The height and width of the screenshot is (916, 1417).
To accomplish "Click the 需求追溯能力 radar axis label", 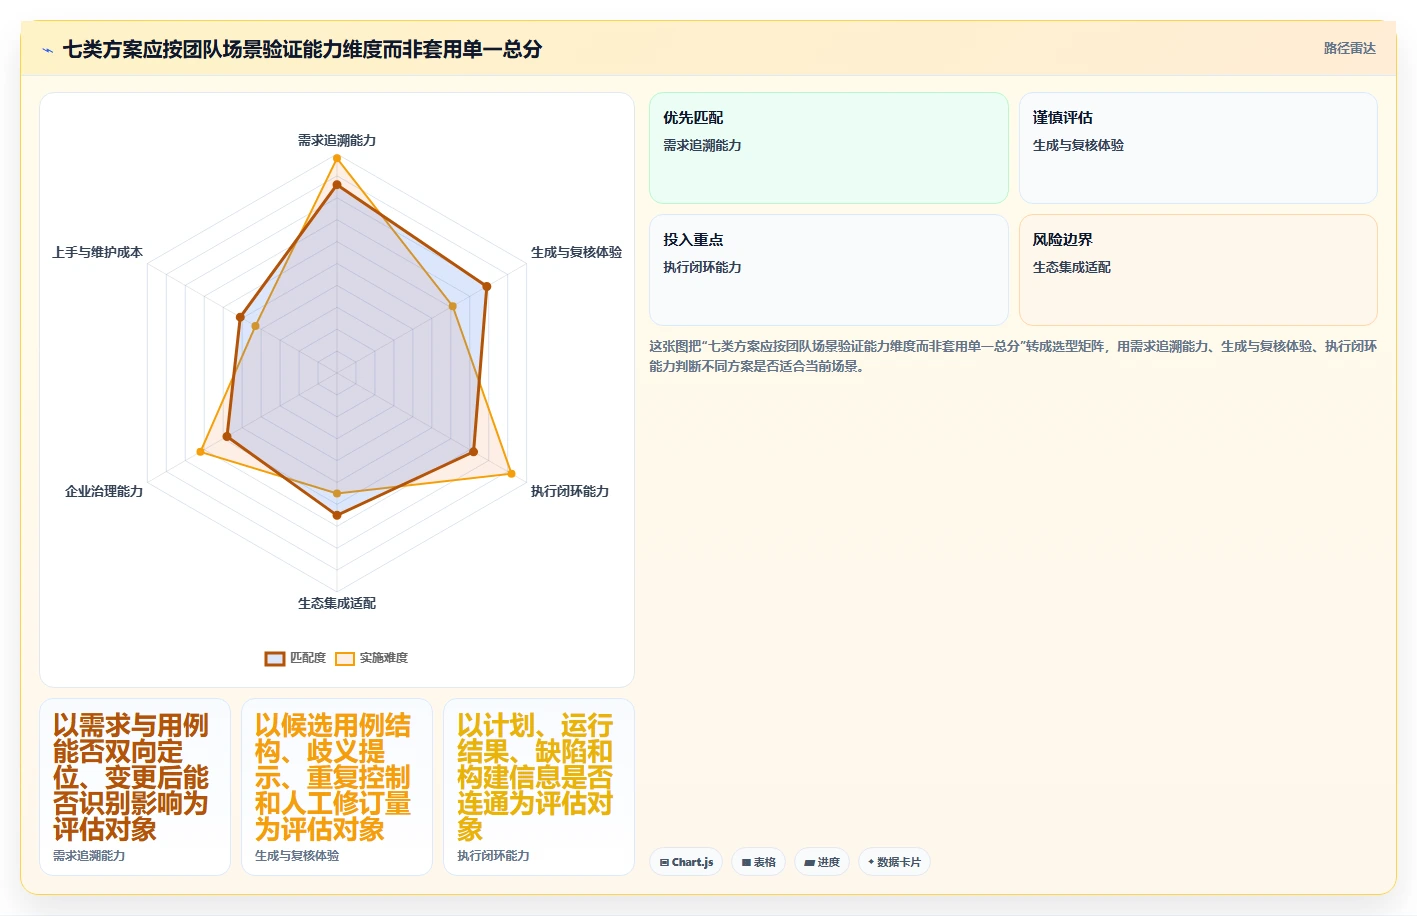I will pos(337,140).
